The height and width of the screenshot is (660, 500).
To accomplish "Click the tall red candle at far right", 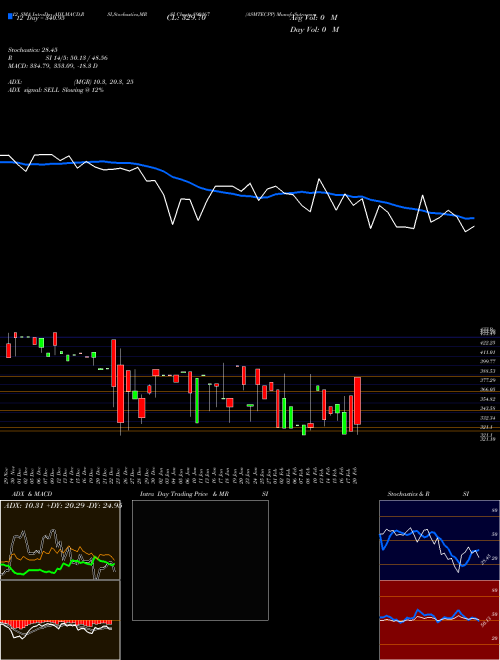I will [x=357, y=401].
